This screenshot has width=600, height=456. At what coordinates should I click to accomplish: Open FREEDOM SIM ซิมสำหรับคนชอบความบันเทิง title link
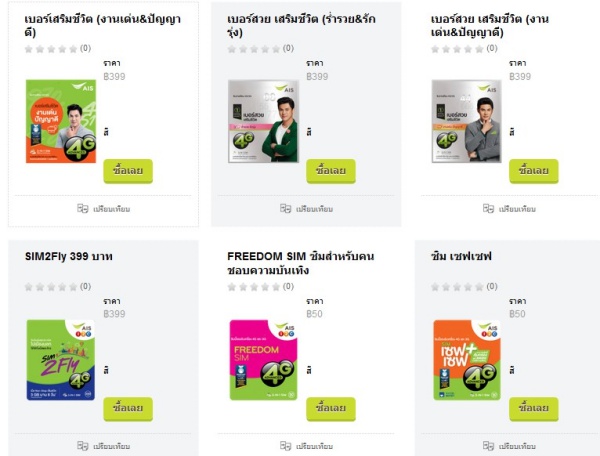pyautogui.click(x=301, y=263)
